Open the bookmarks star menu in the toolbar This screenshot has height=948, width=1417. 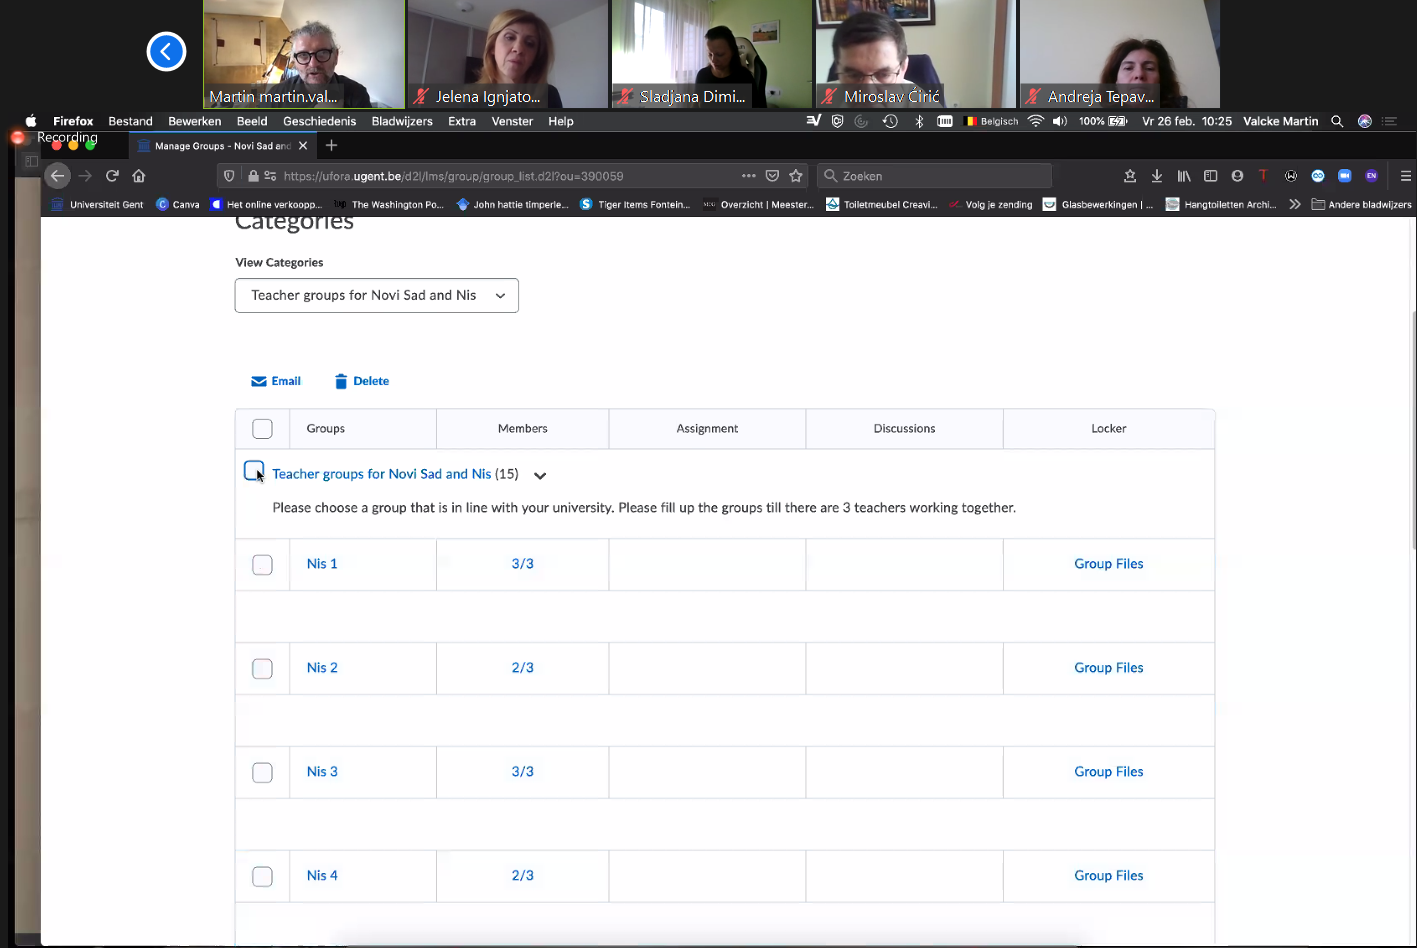click(x=1130, y=176)
